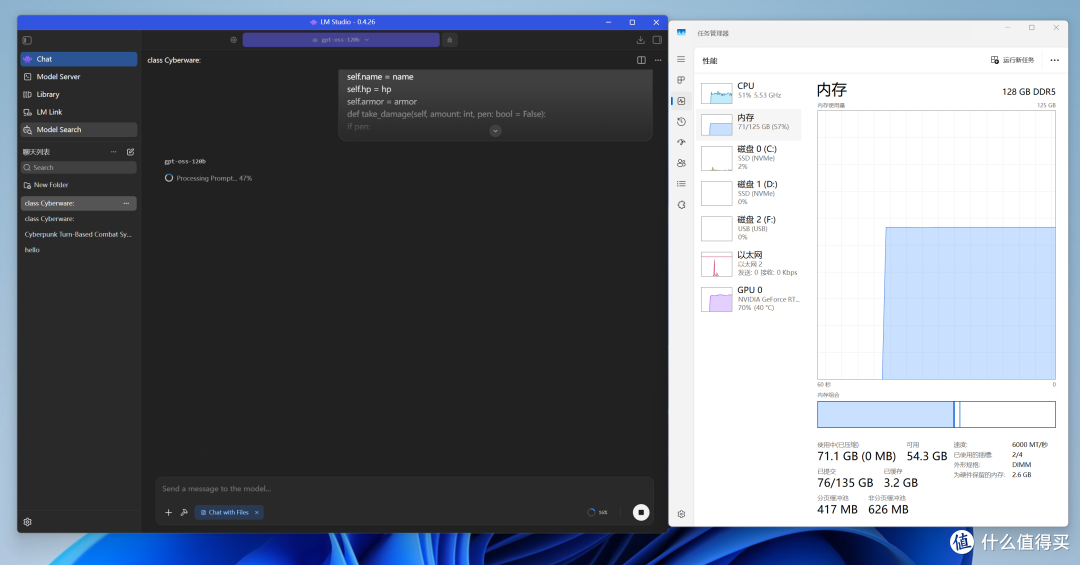The image size is (1080, 565).
Task: Click 运行新任务 (run new task) button
Action: [1012, 60]
